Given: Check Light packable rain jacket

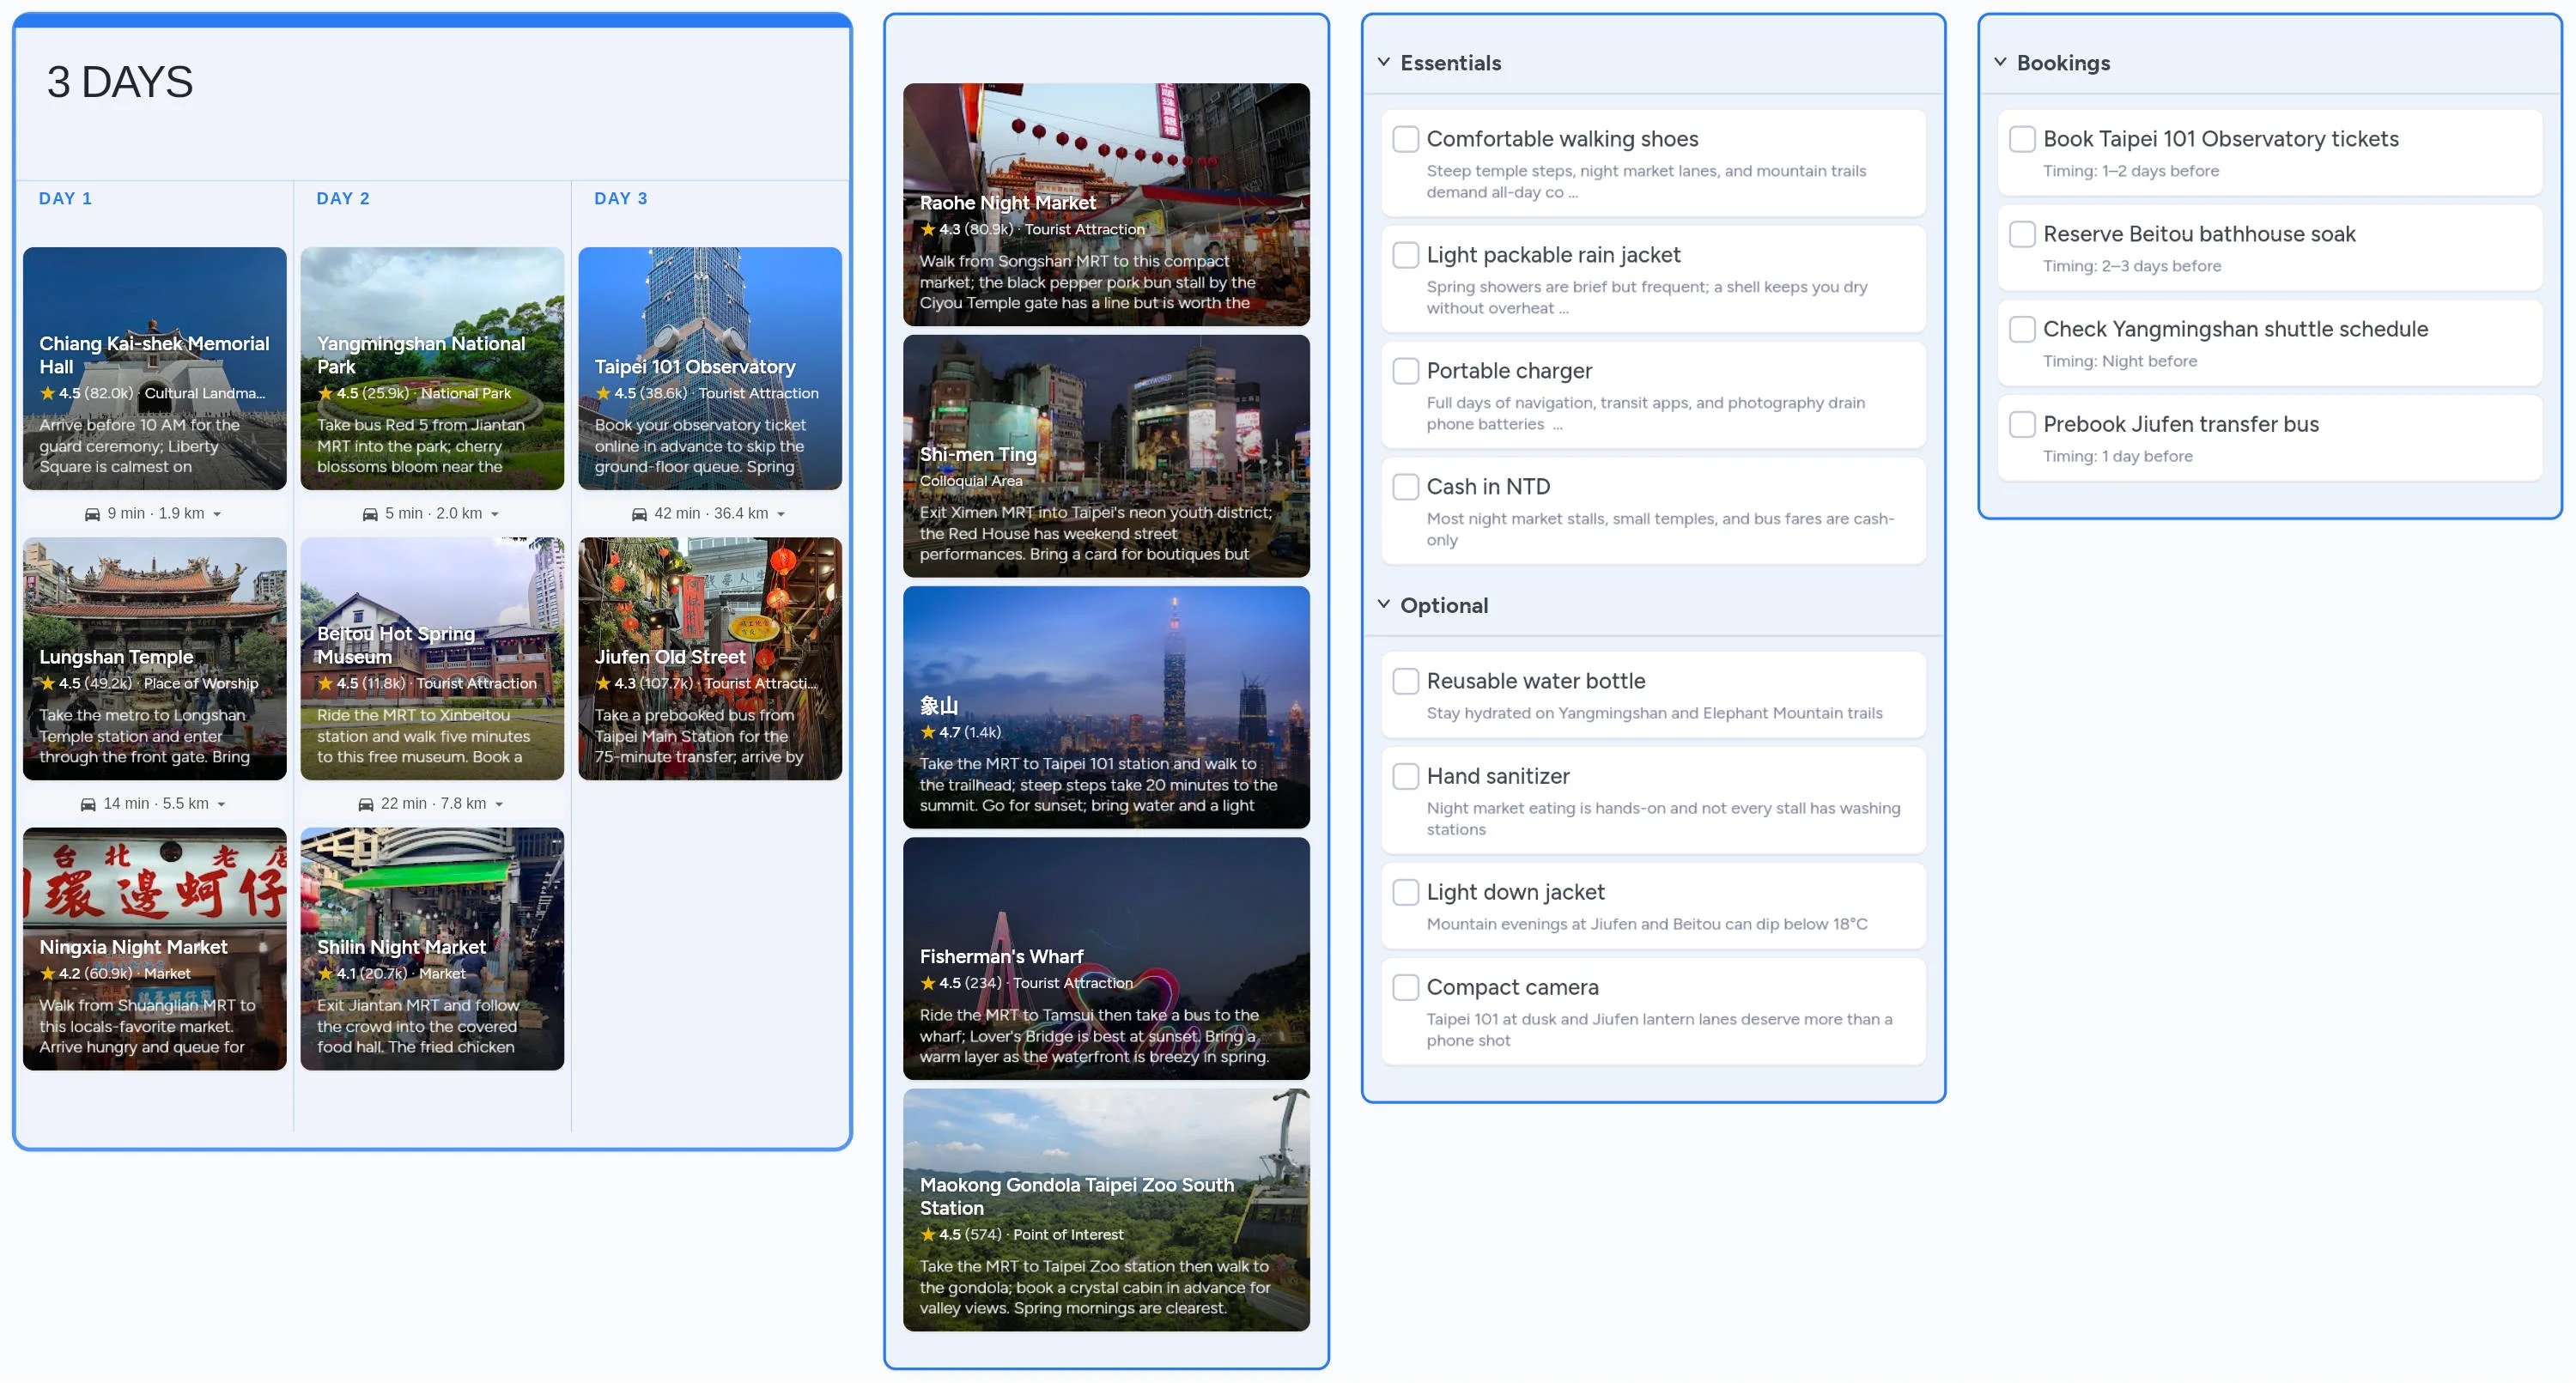Looking at the screenshot, I should coord(1406,255).
